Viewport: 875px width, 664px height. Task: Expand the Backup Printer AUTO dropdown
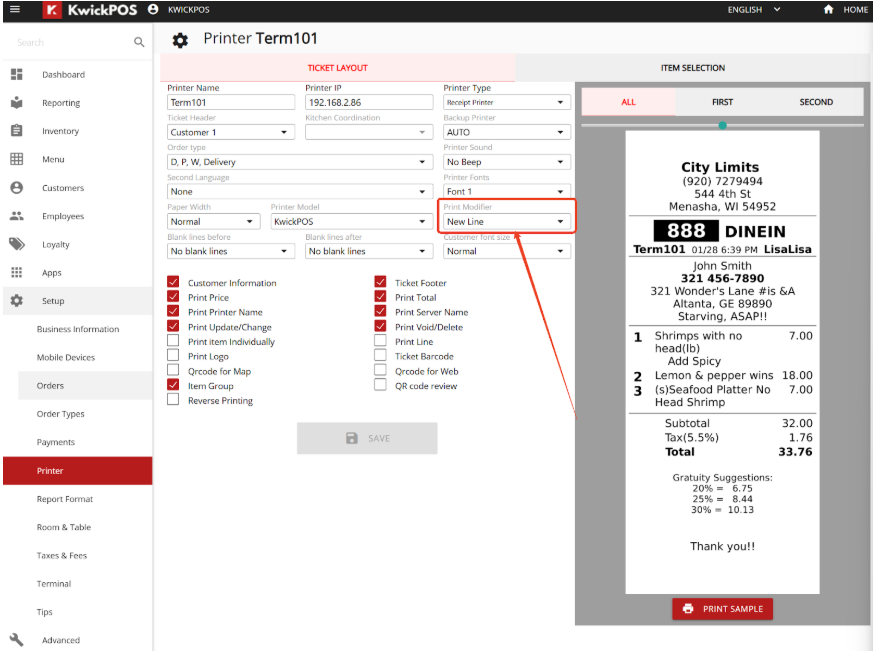click(507, 132)
